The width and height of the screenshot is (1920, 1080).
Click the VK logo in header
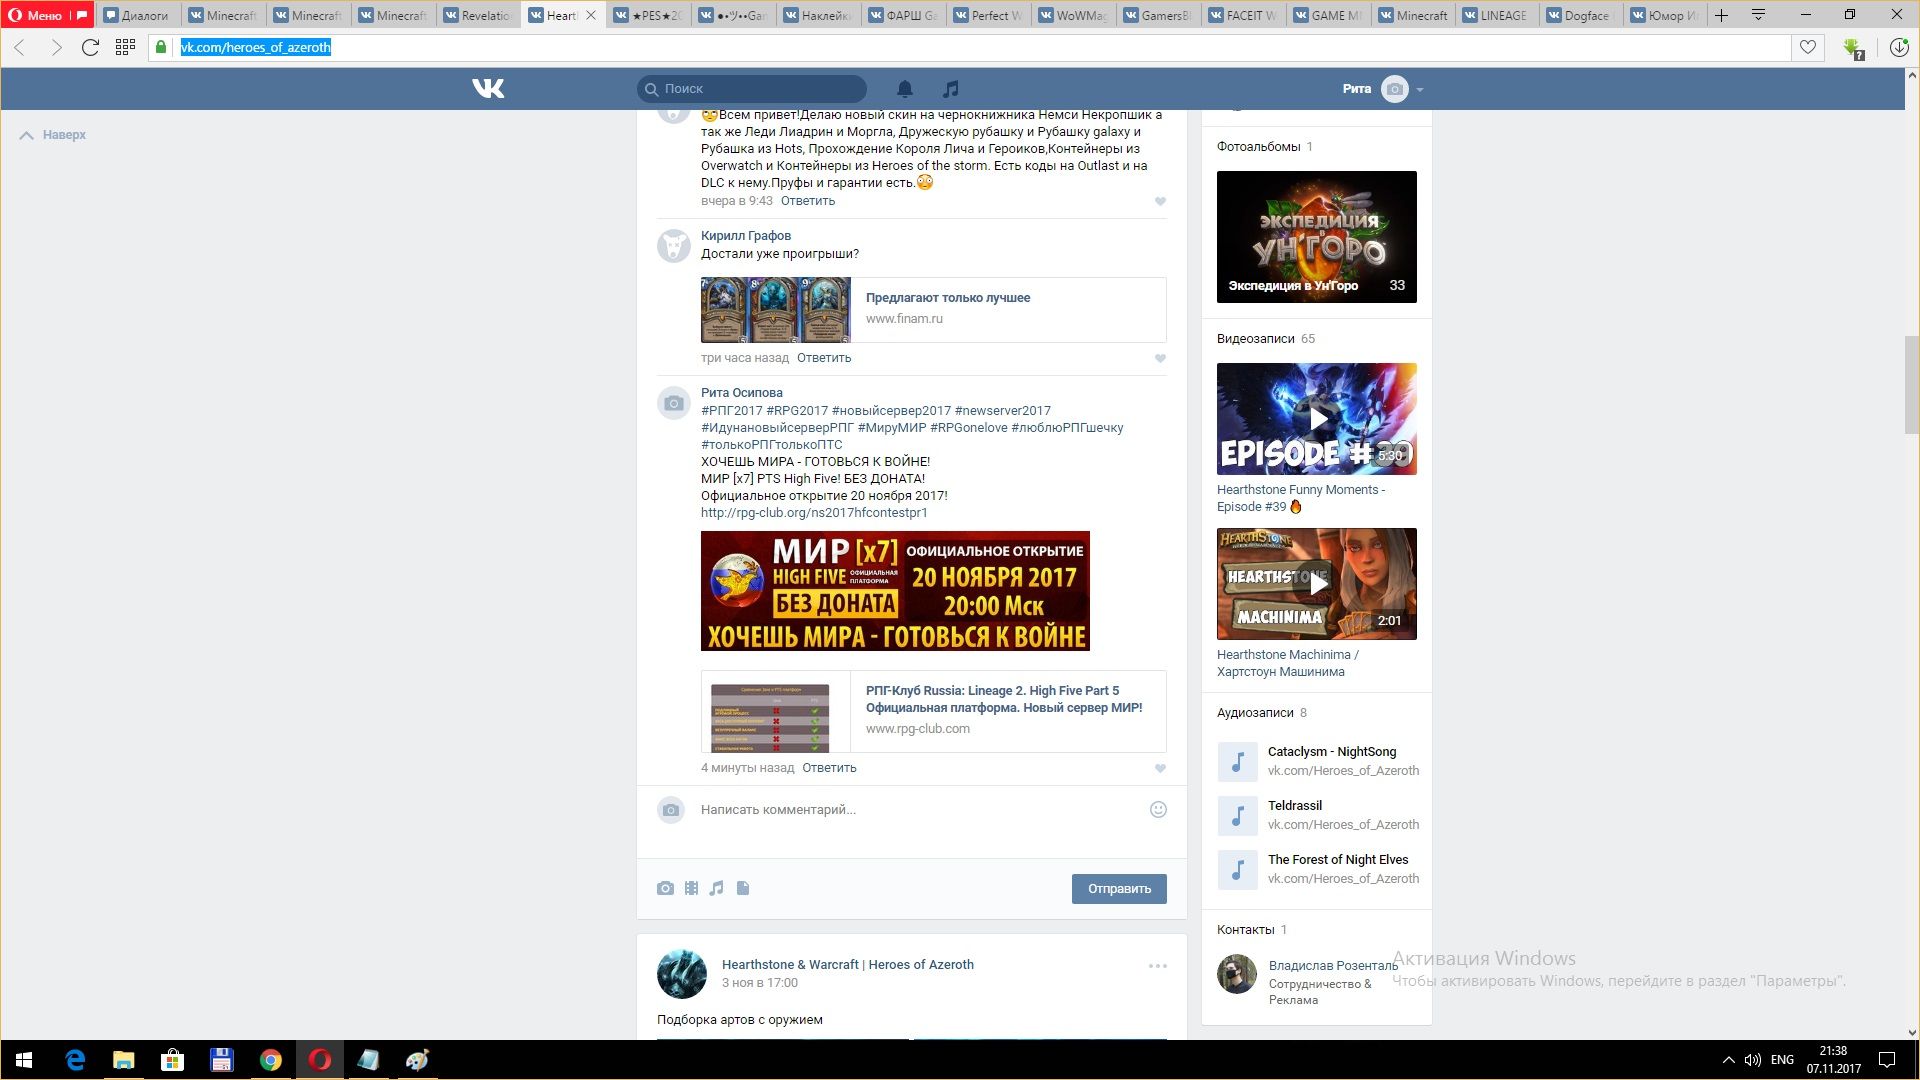click(x=488, y=89)
